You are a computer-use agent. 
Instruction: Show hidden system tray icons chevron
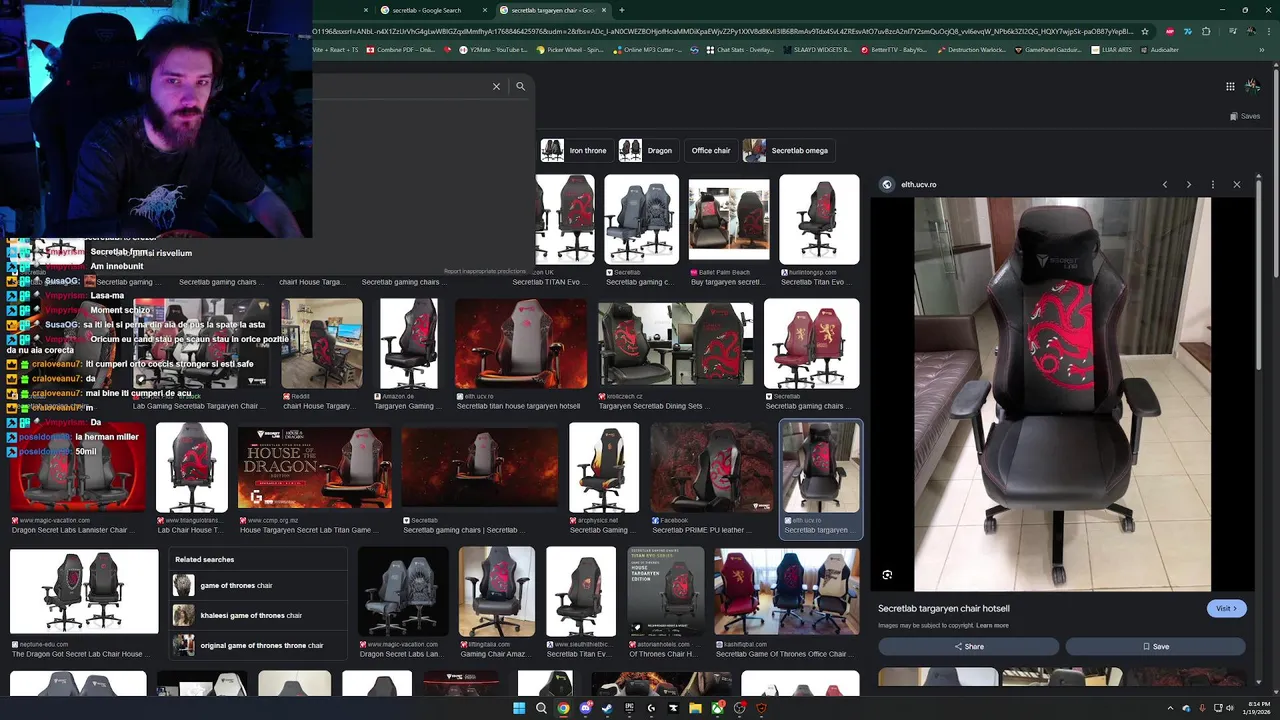point(1171,708)
